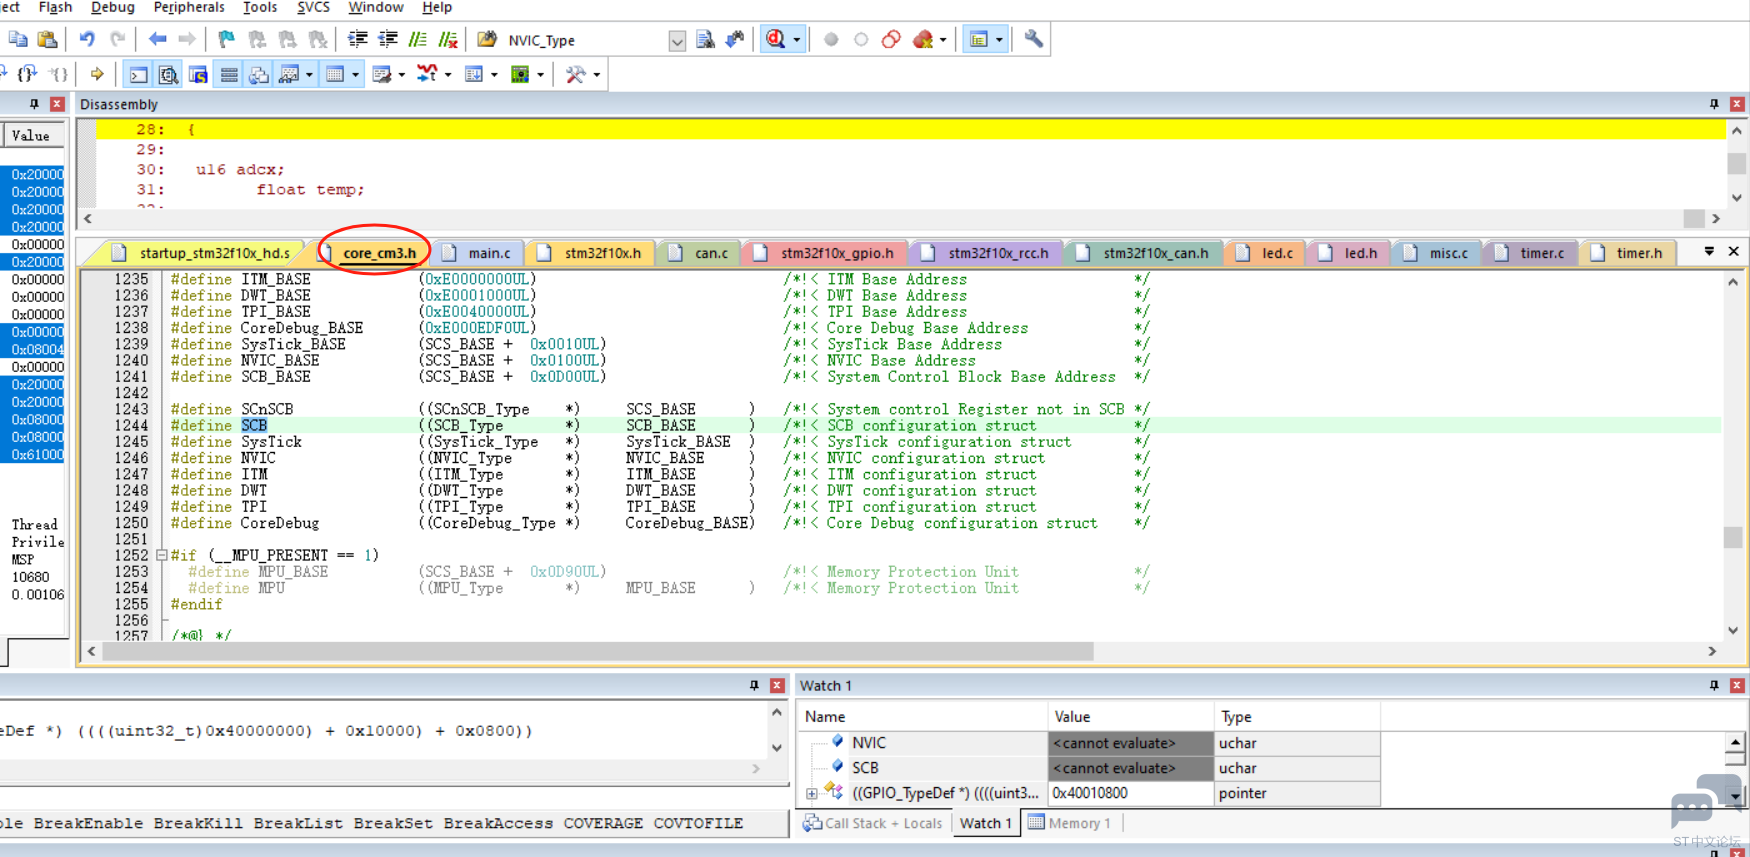Toggle the Watch 1 panel pin

click(1714, 685)
